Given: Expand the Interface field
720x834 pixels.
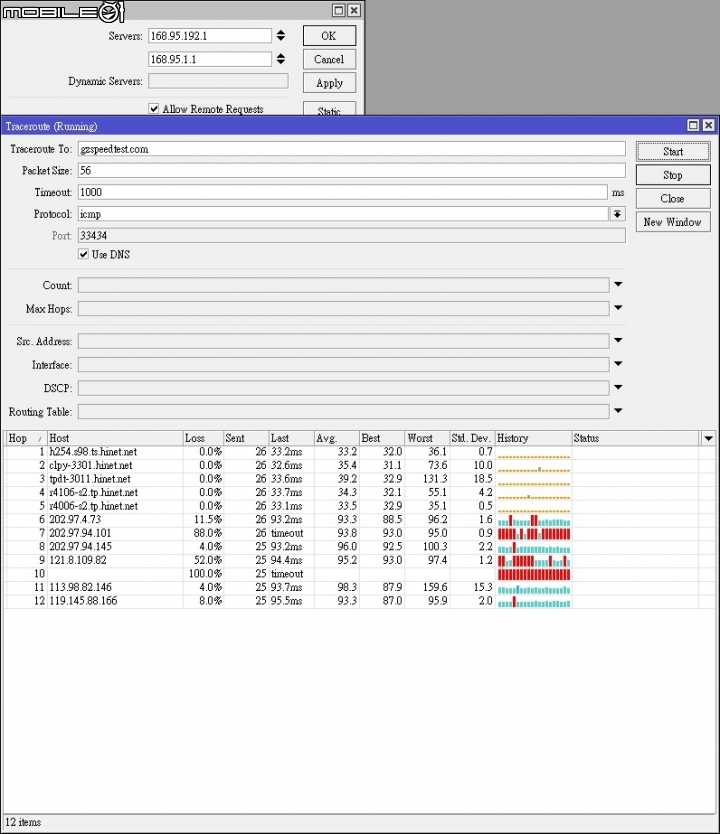Looking at the screenshot, I should 618,364.
